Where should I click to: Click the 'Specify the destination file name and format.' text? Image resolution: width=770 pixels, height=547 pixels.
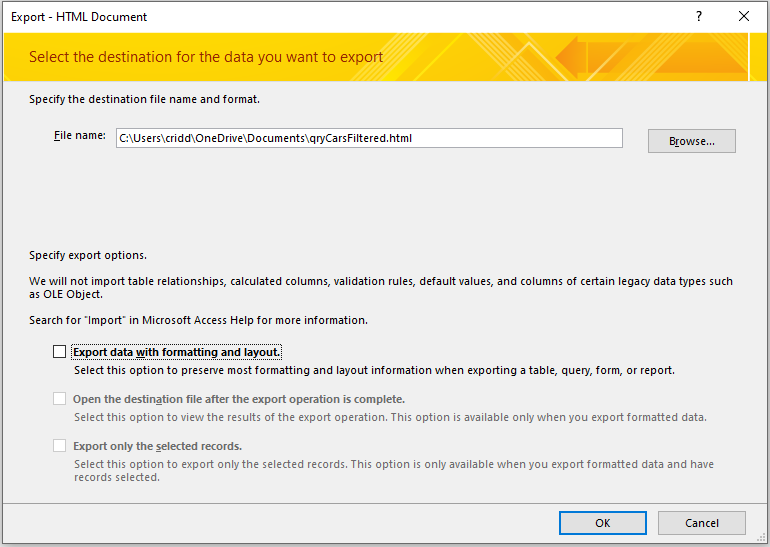(144, 99)
